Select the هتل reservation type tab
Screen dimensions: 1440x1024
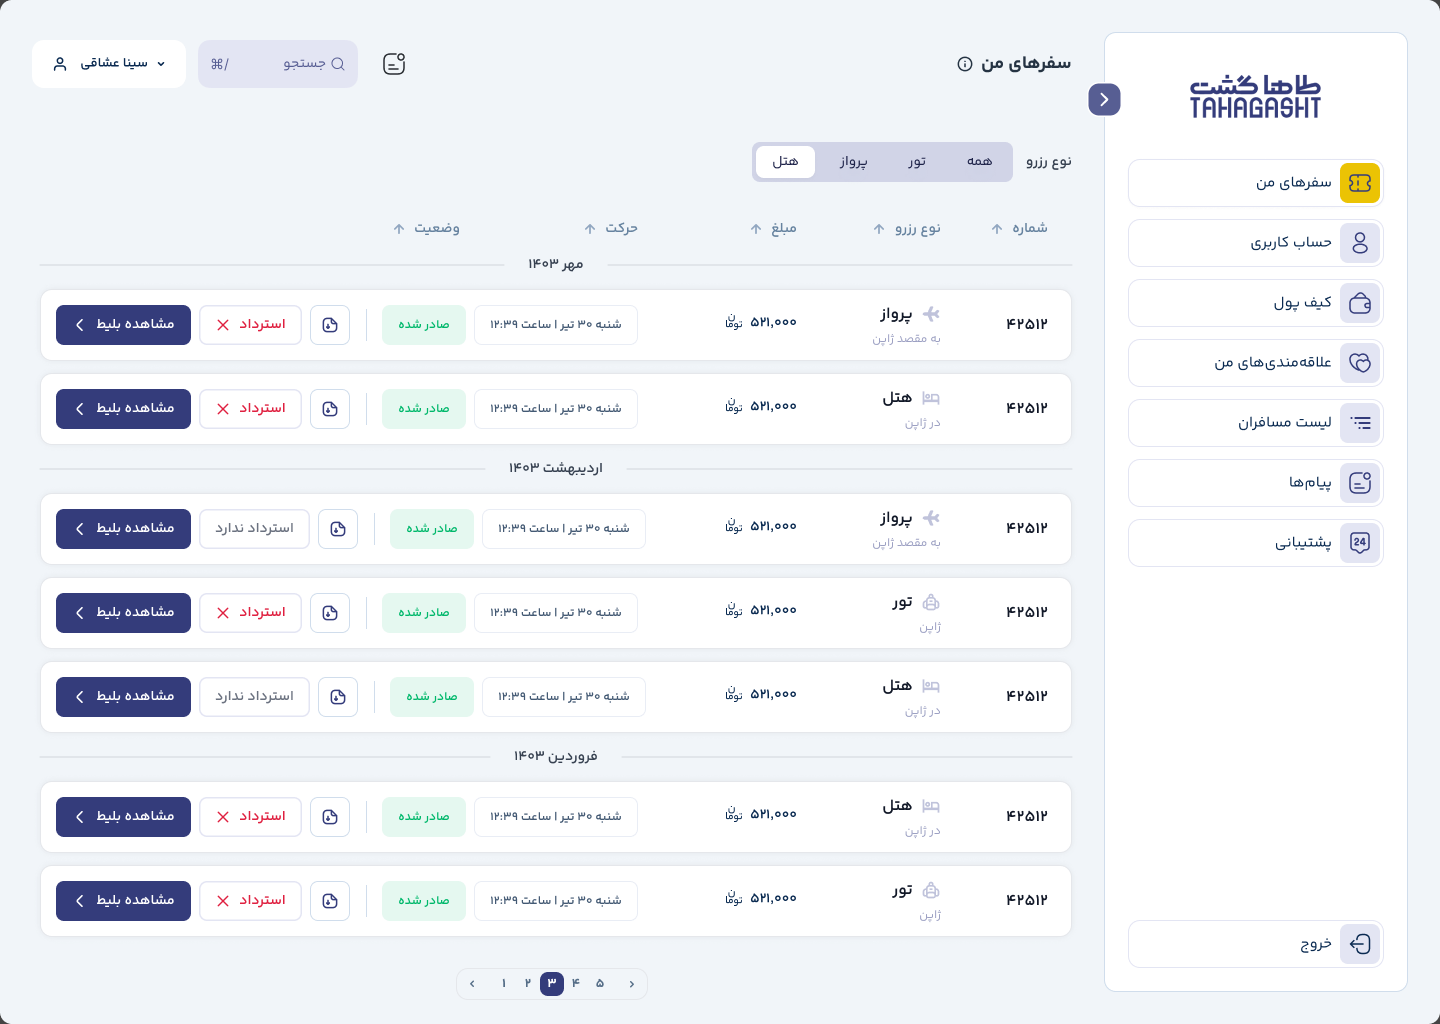(x=786, y=162)
